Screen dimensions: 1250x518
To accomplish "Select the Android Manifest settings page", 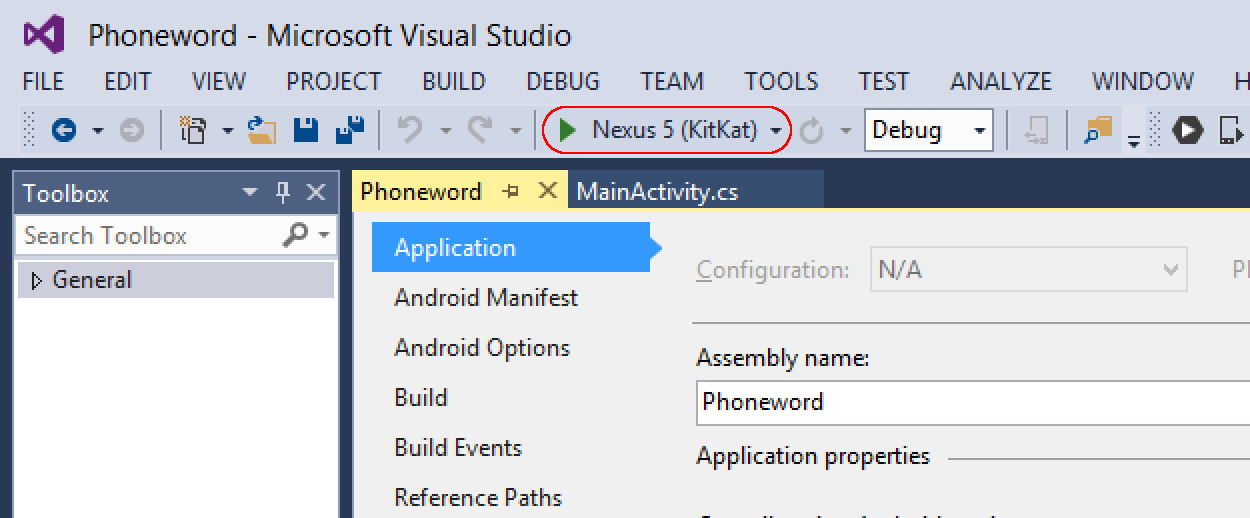I will coord(486,298).
